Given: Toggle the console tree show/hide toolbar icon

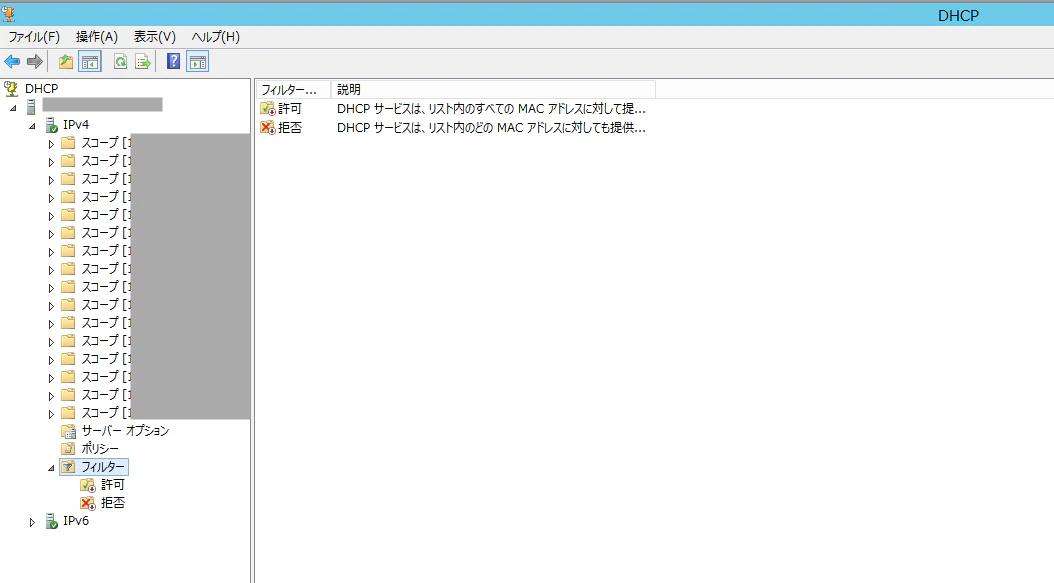Looking at the screenshot, I should (89, 62).
